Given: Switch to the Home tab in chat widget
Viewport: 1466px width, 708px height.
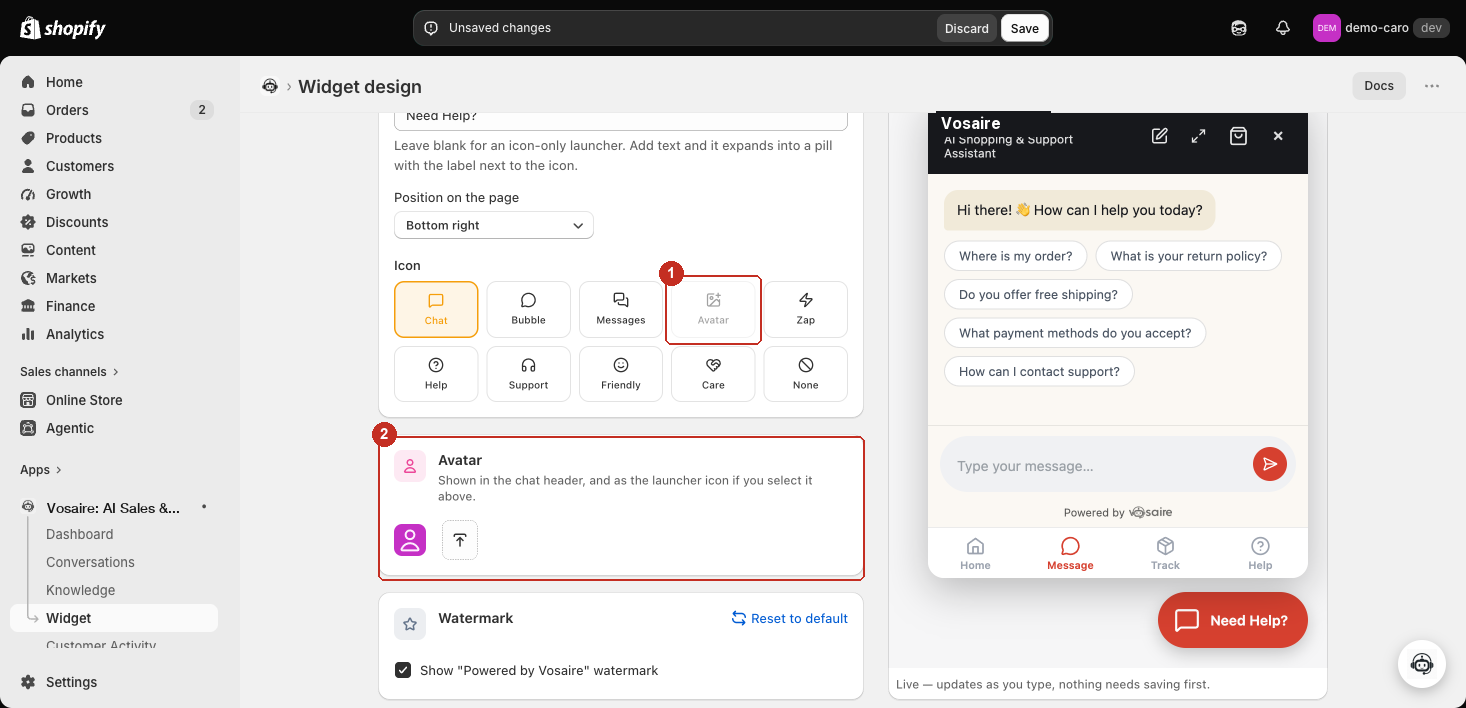Looking at the screenshot, I should (975, 553).
